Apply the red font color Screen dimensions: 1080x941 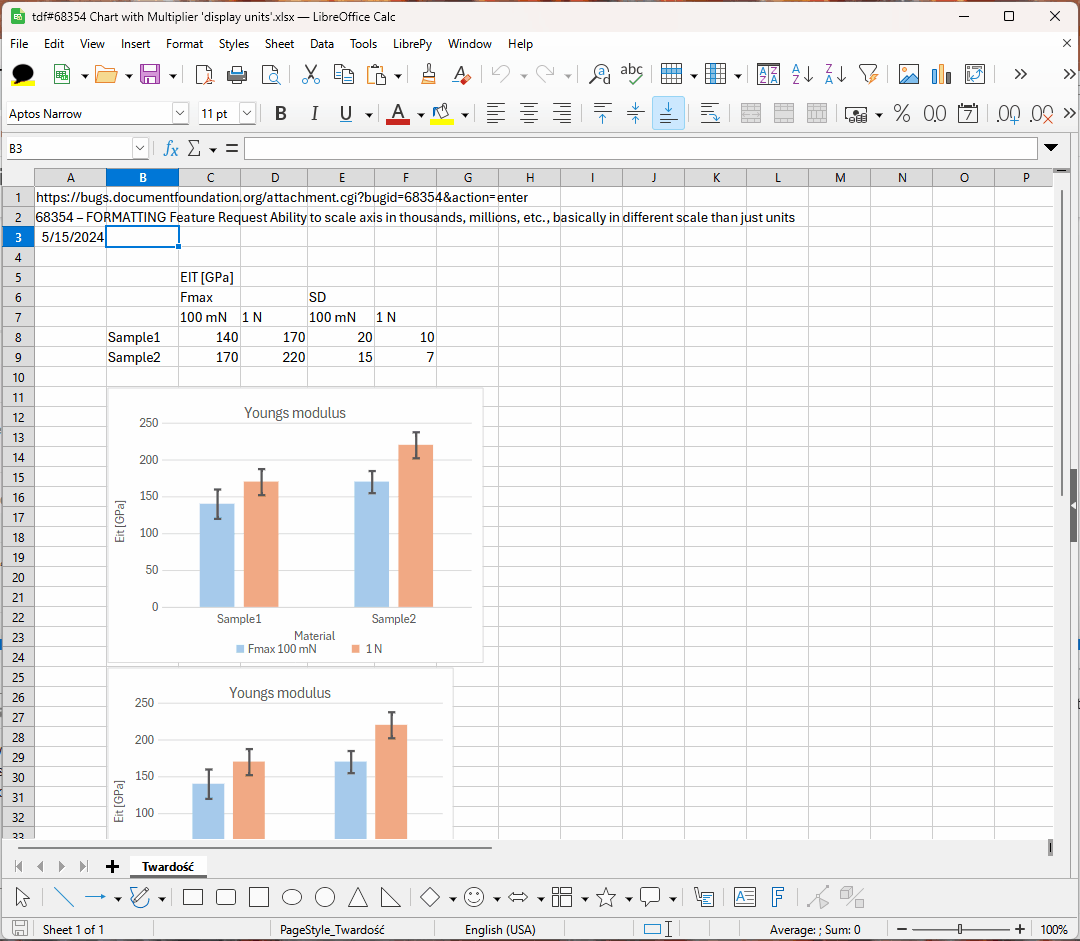pyautogui.click(x=397, y=114)
